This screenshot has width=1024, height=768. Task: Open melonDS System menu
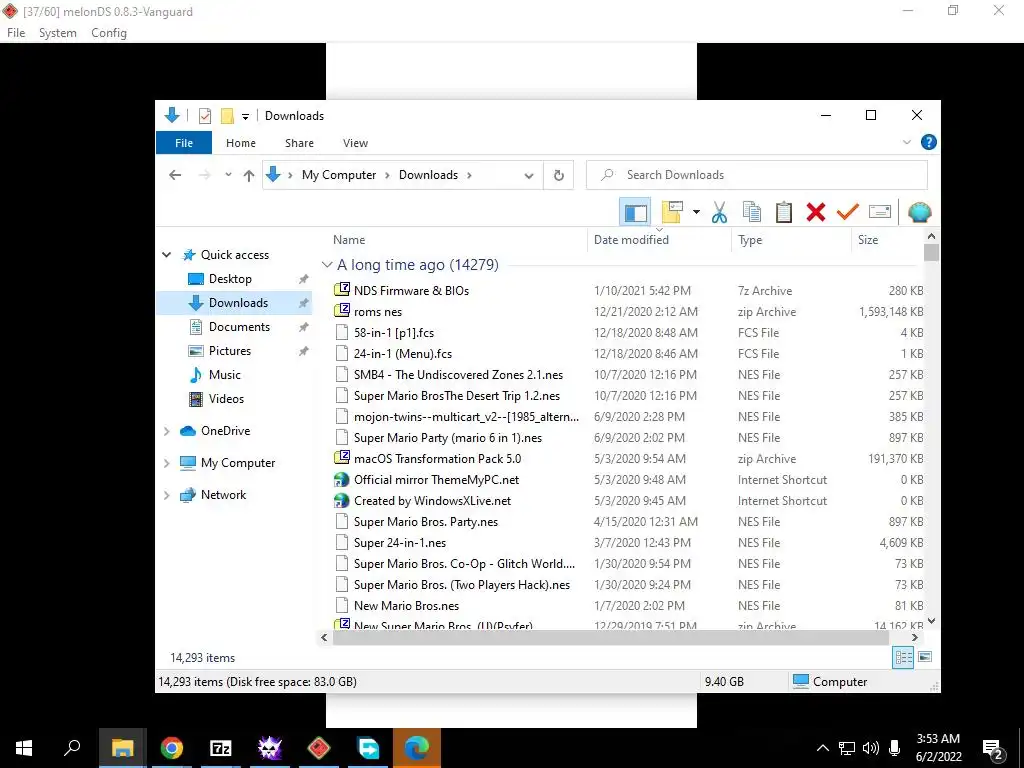pyautogui.click(x=57, y=33)
